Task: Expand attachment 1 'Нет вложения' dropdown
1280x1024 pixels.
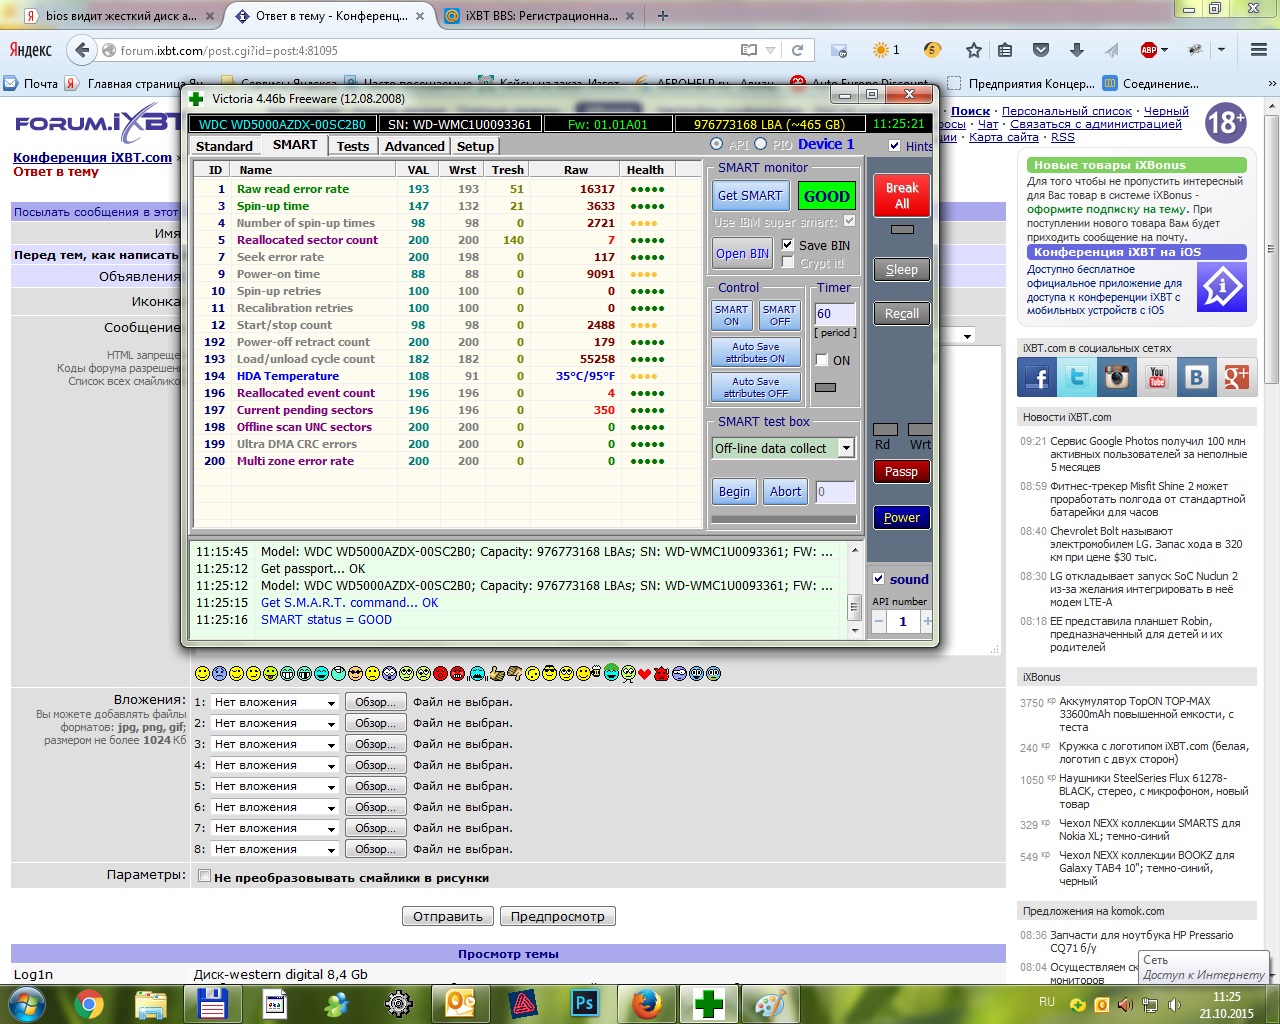Action: (x=275, y=702)
